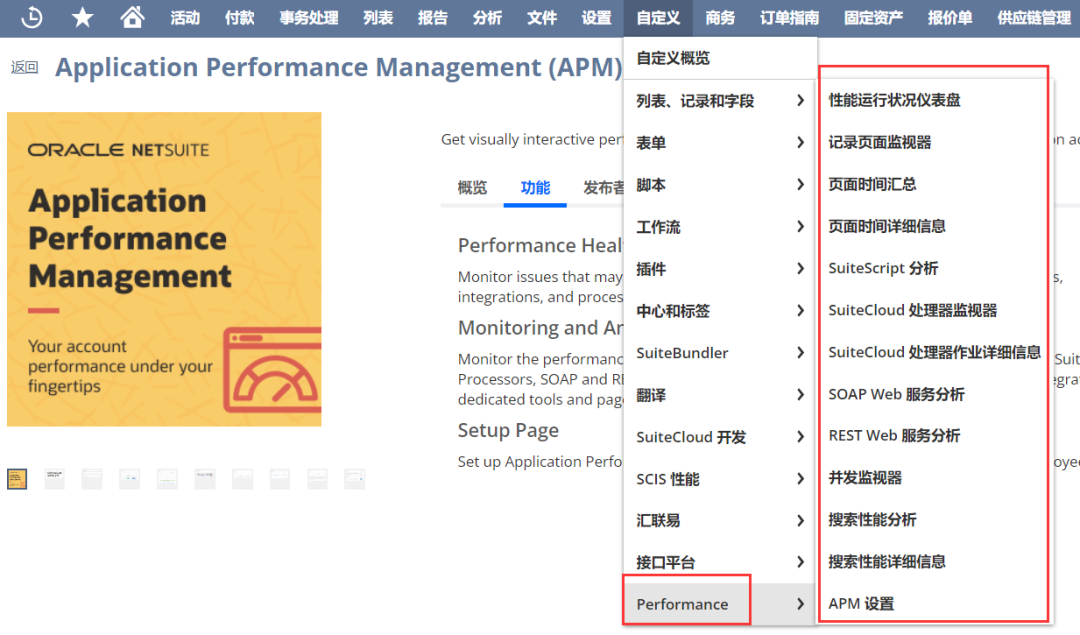Image resolution: width=1080 pixels, height=635 pixels.
Task: Open 性能运行状况仪表盘
Action: pyautogui.click(x=894, y=101)
